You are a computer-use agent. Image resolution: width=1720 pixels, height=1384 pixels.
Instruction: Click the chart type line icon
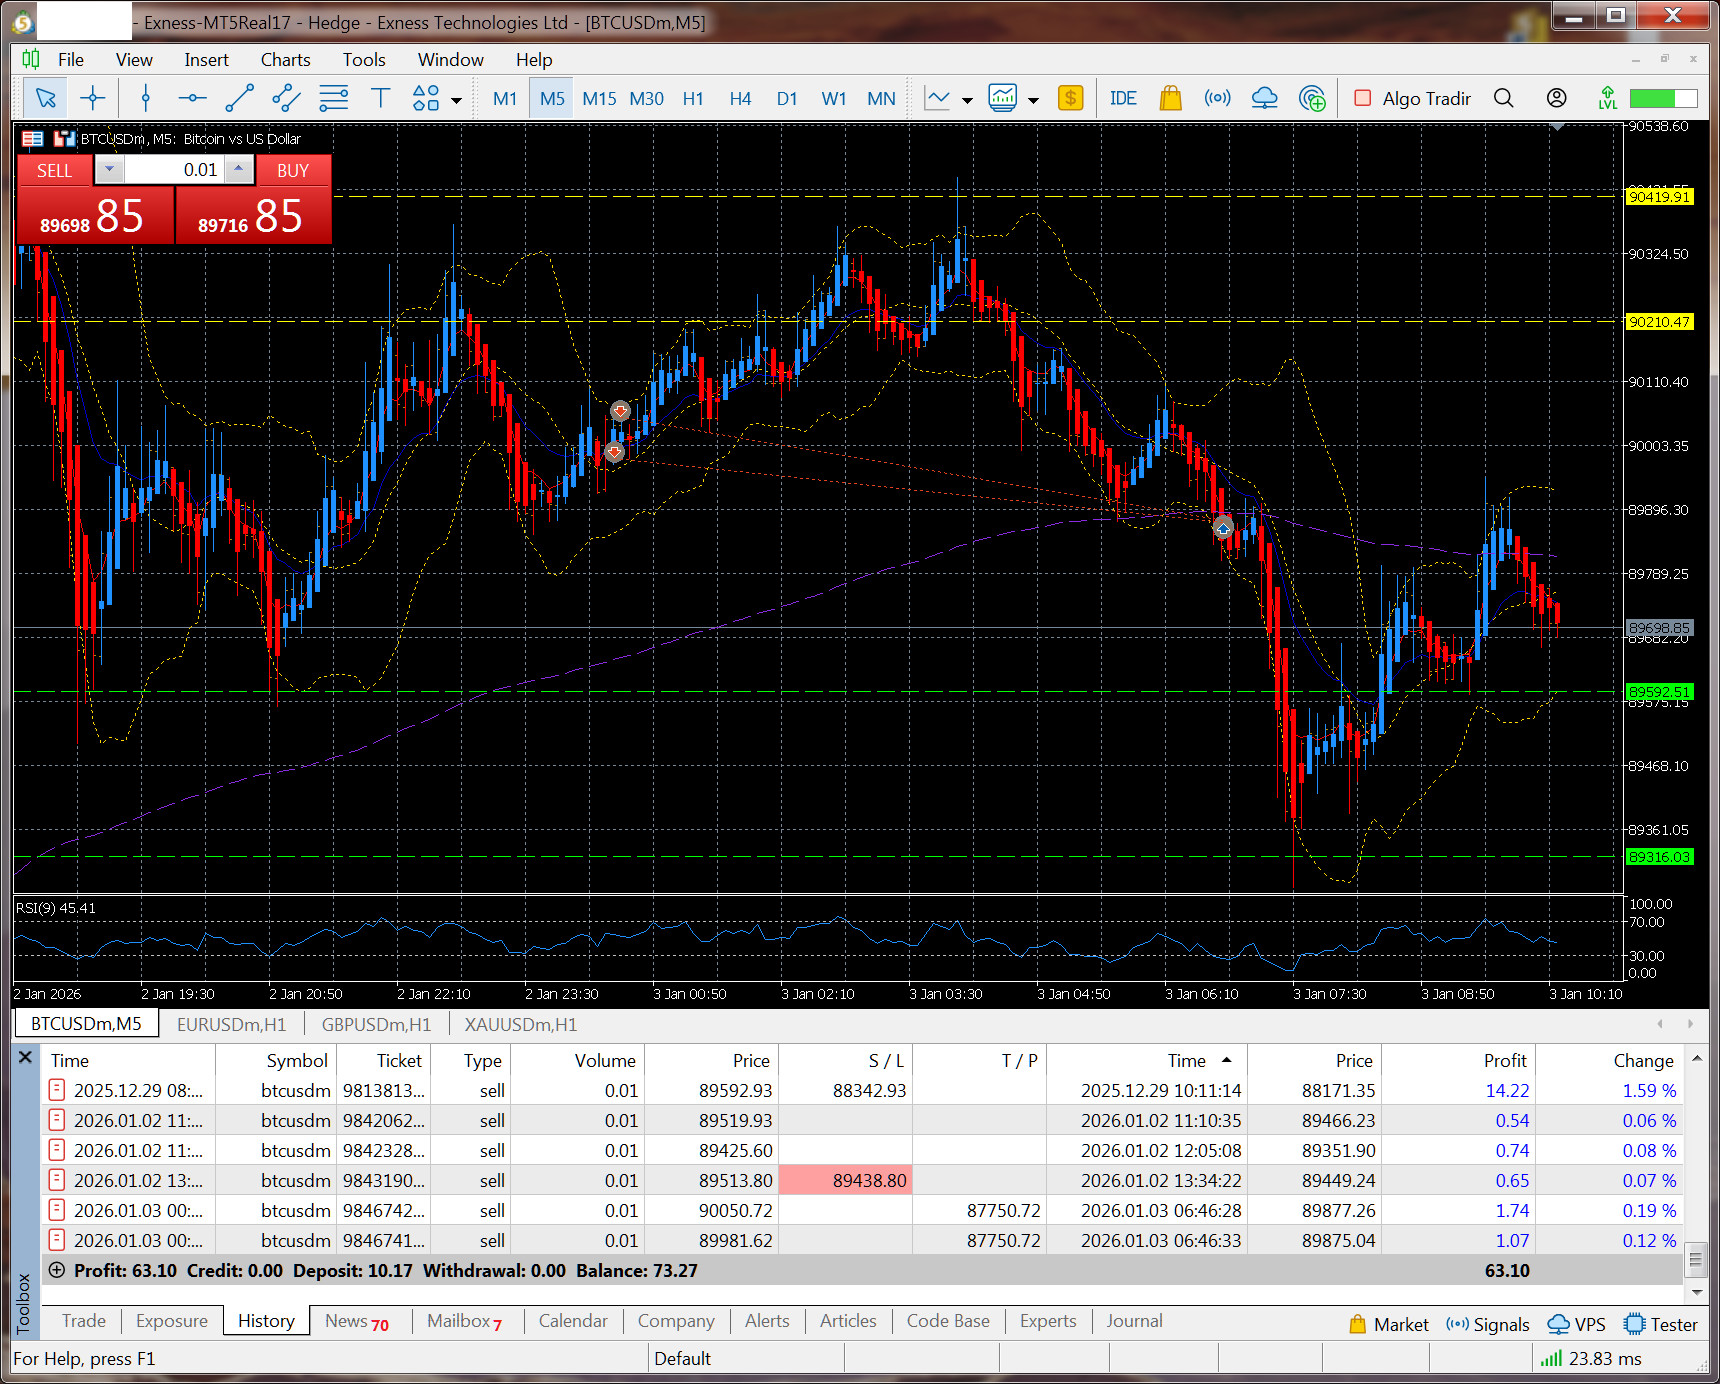point(937,98)
